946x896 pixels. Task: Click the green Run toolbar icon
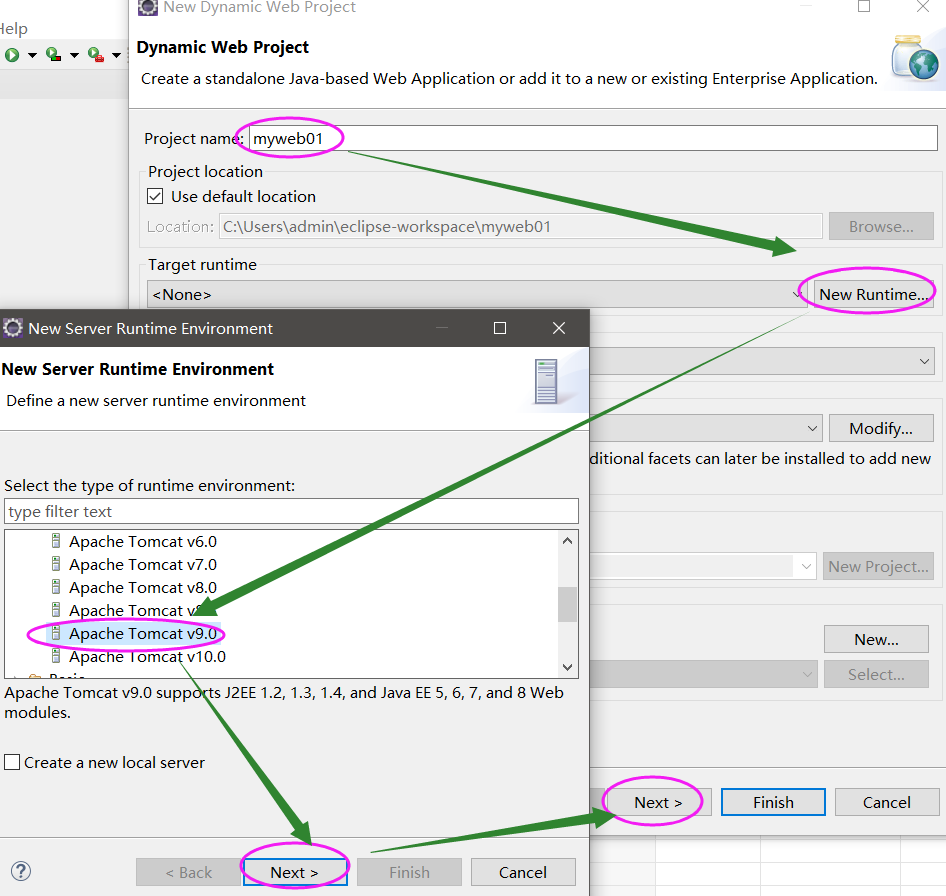[12, 55]
